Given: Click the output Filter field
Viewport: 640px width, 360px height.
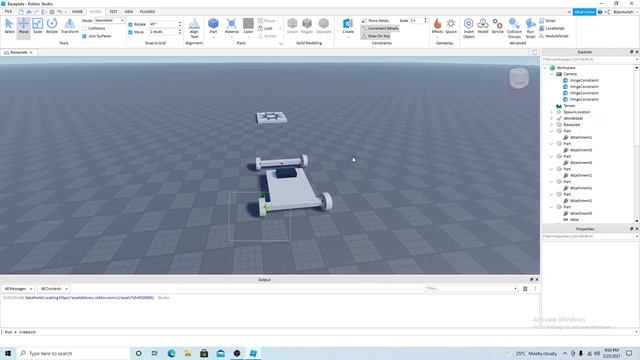Looking at the screenshot, I should click(471, 289).
